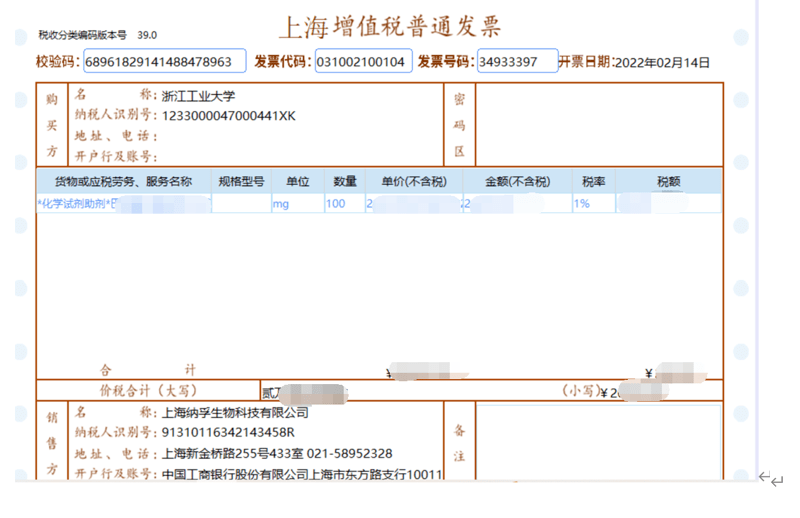
Task: Click the seller name 上海纳孚生物科技有限公司
Action: point(235,412)
